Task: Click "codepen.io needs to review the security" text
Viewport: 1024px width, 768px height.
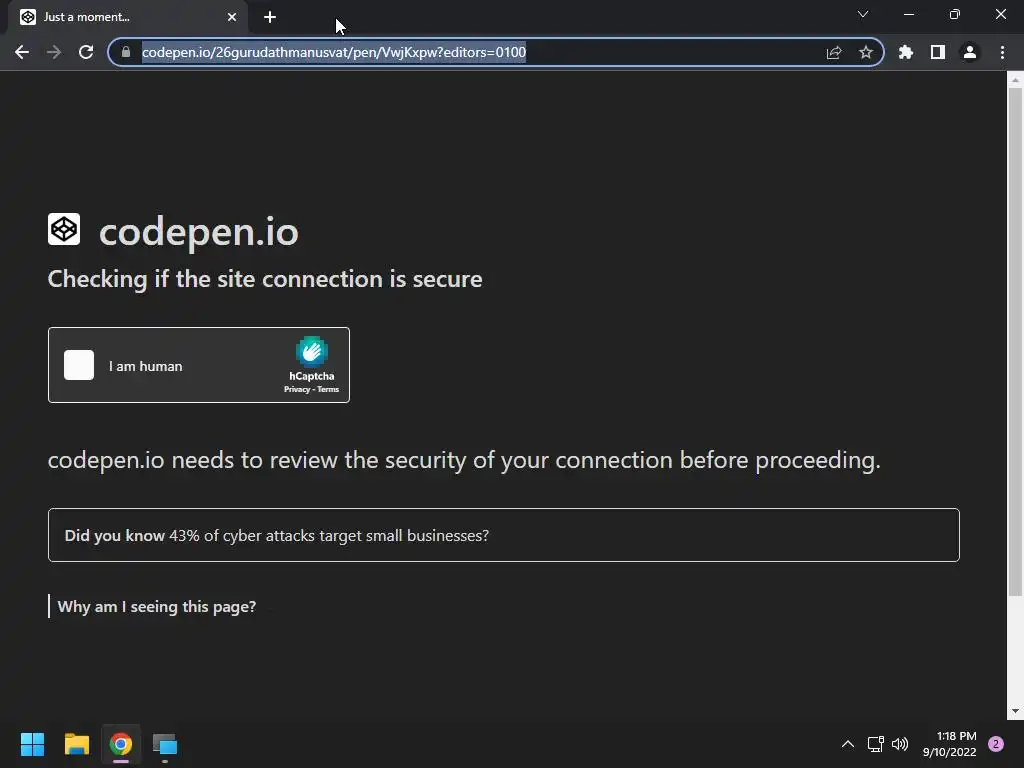Action: [464, 460]
